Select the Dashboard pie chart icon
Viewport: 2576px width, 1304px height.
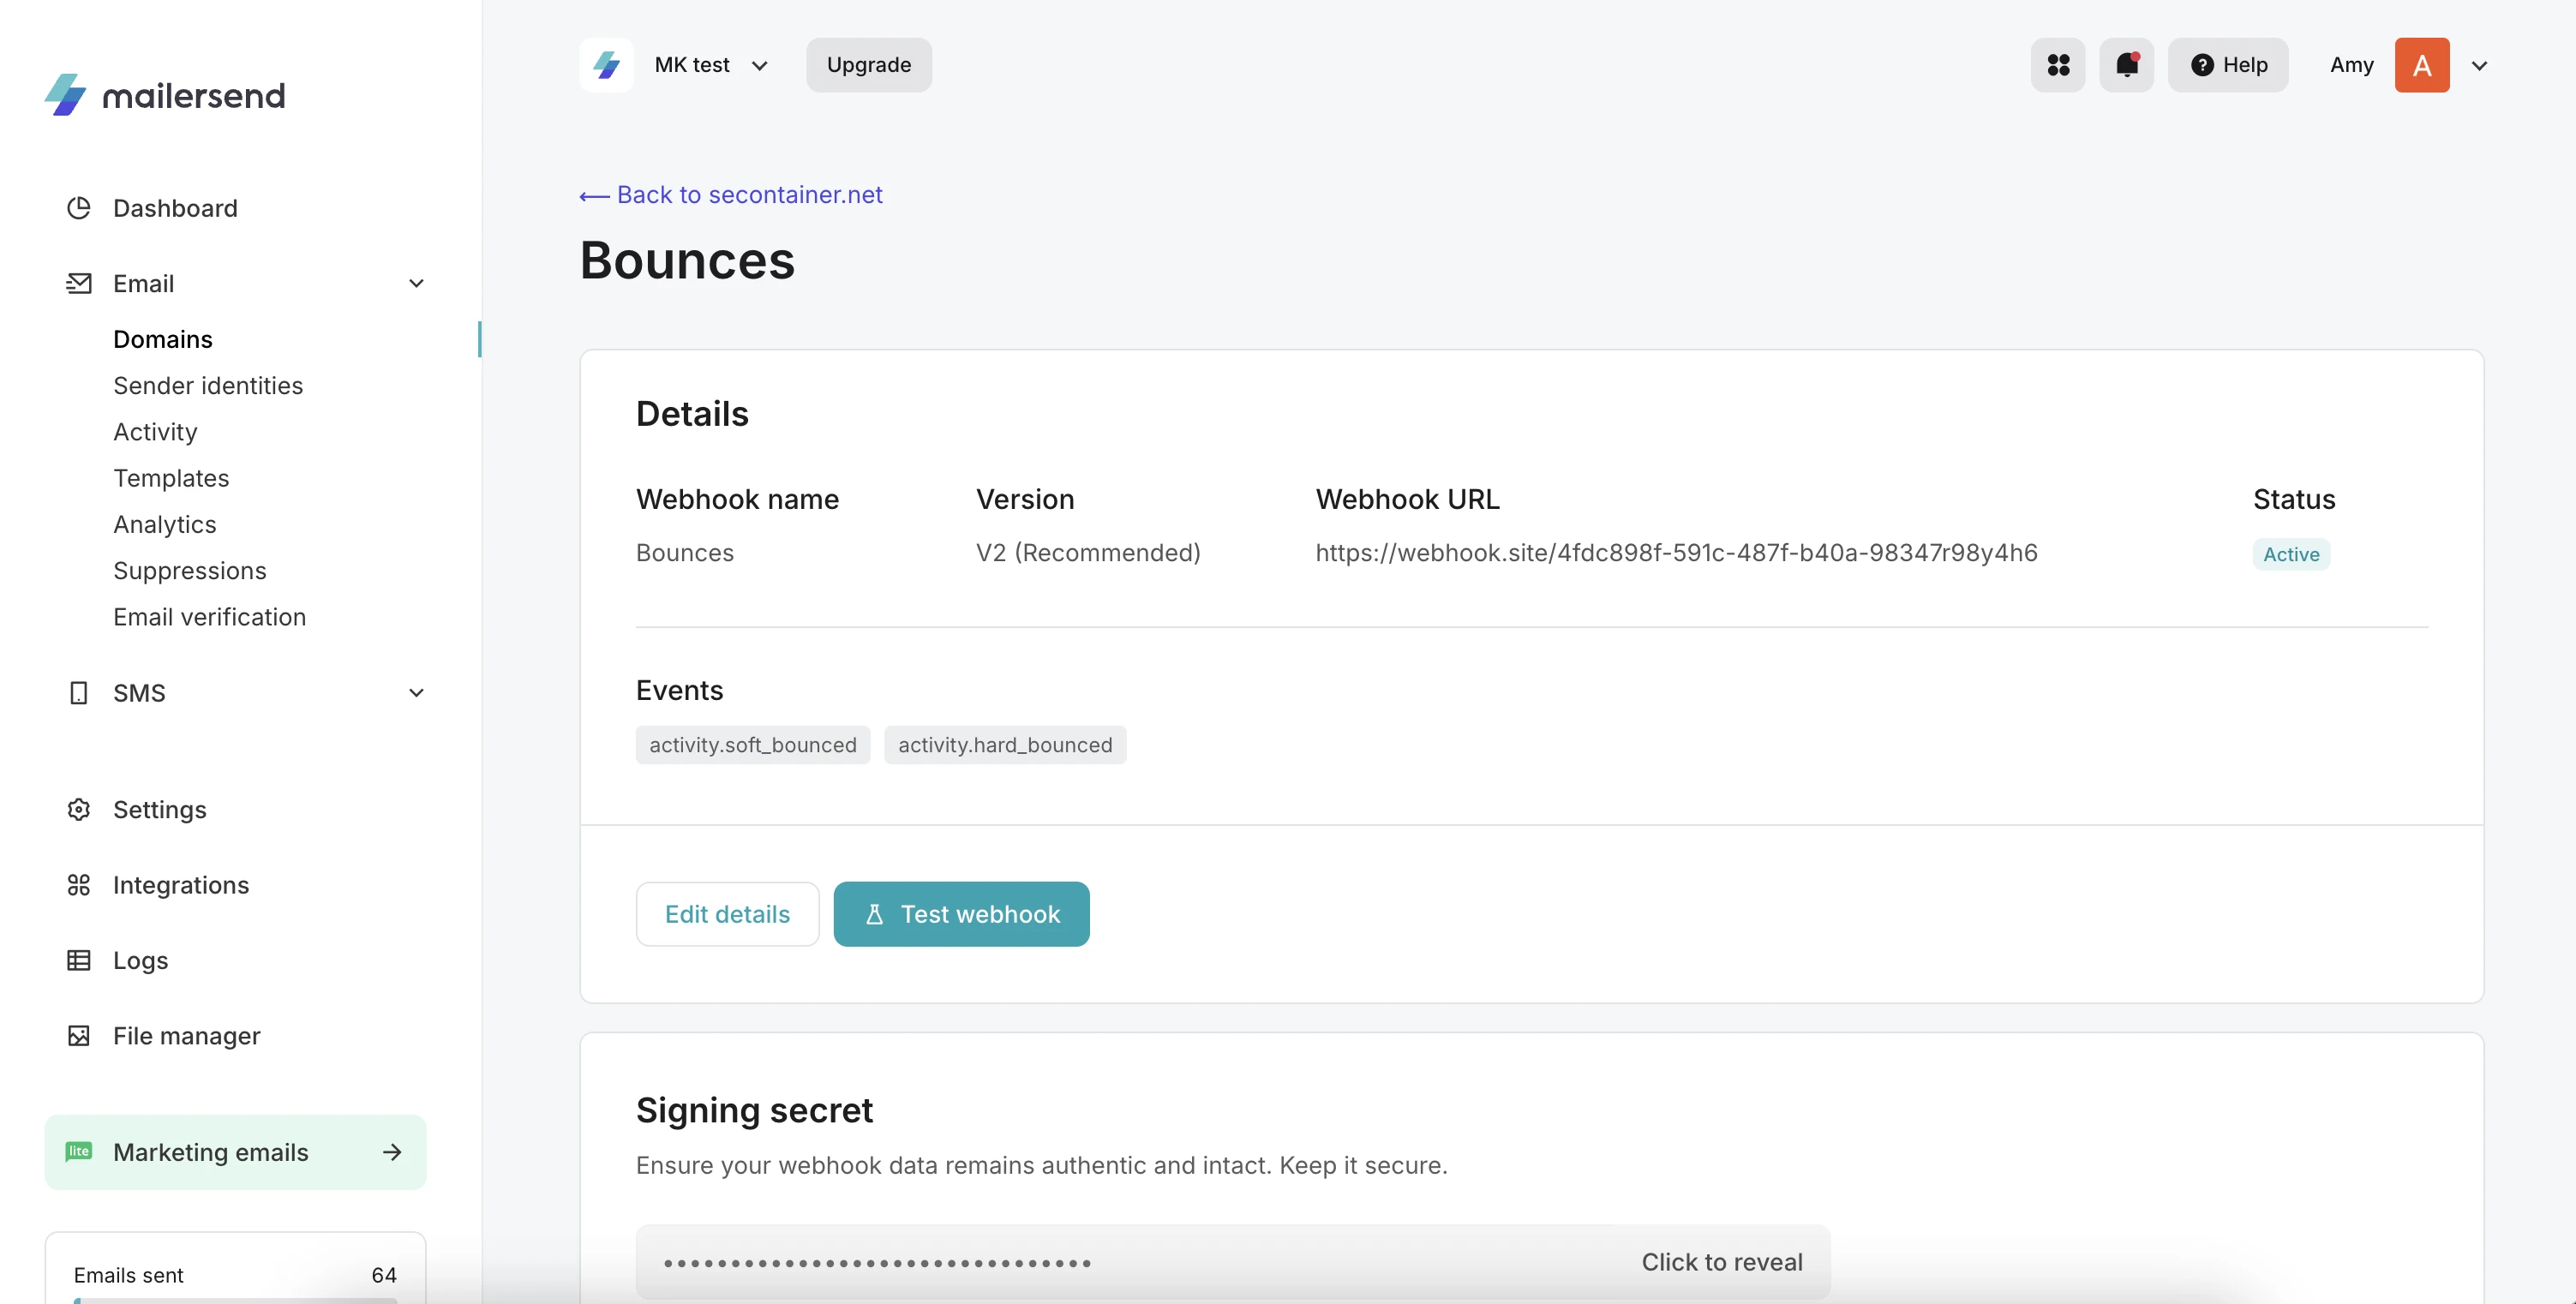tap(78, 208)
